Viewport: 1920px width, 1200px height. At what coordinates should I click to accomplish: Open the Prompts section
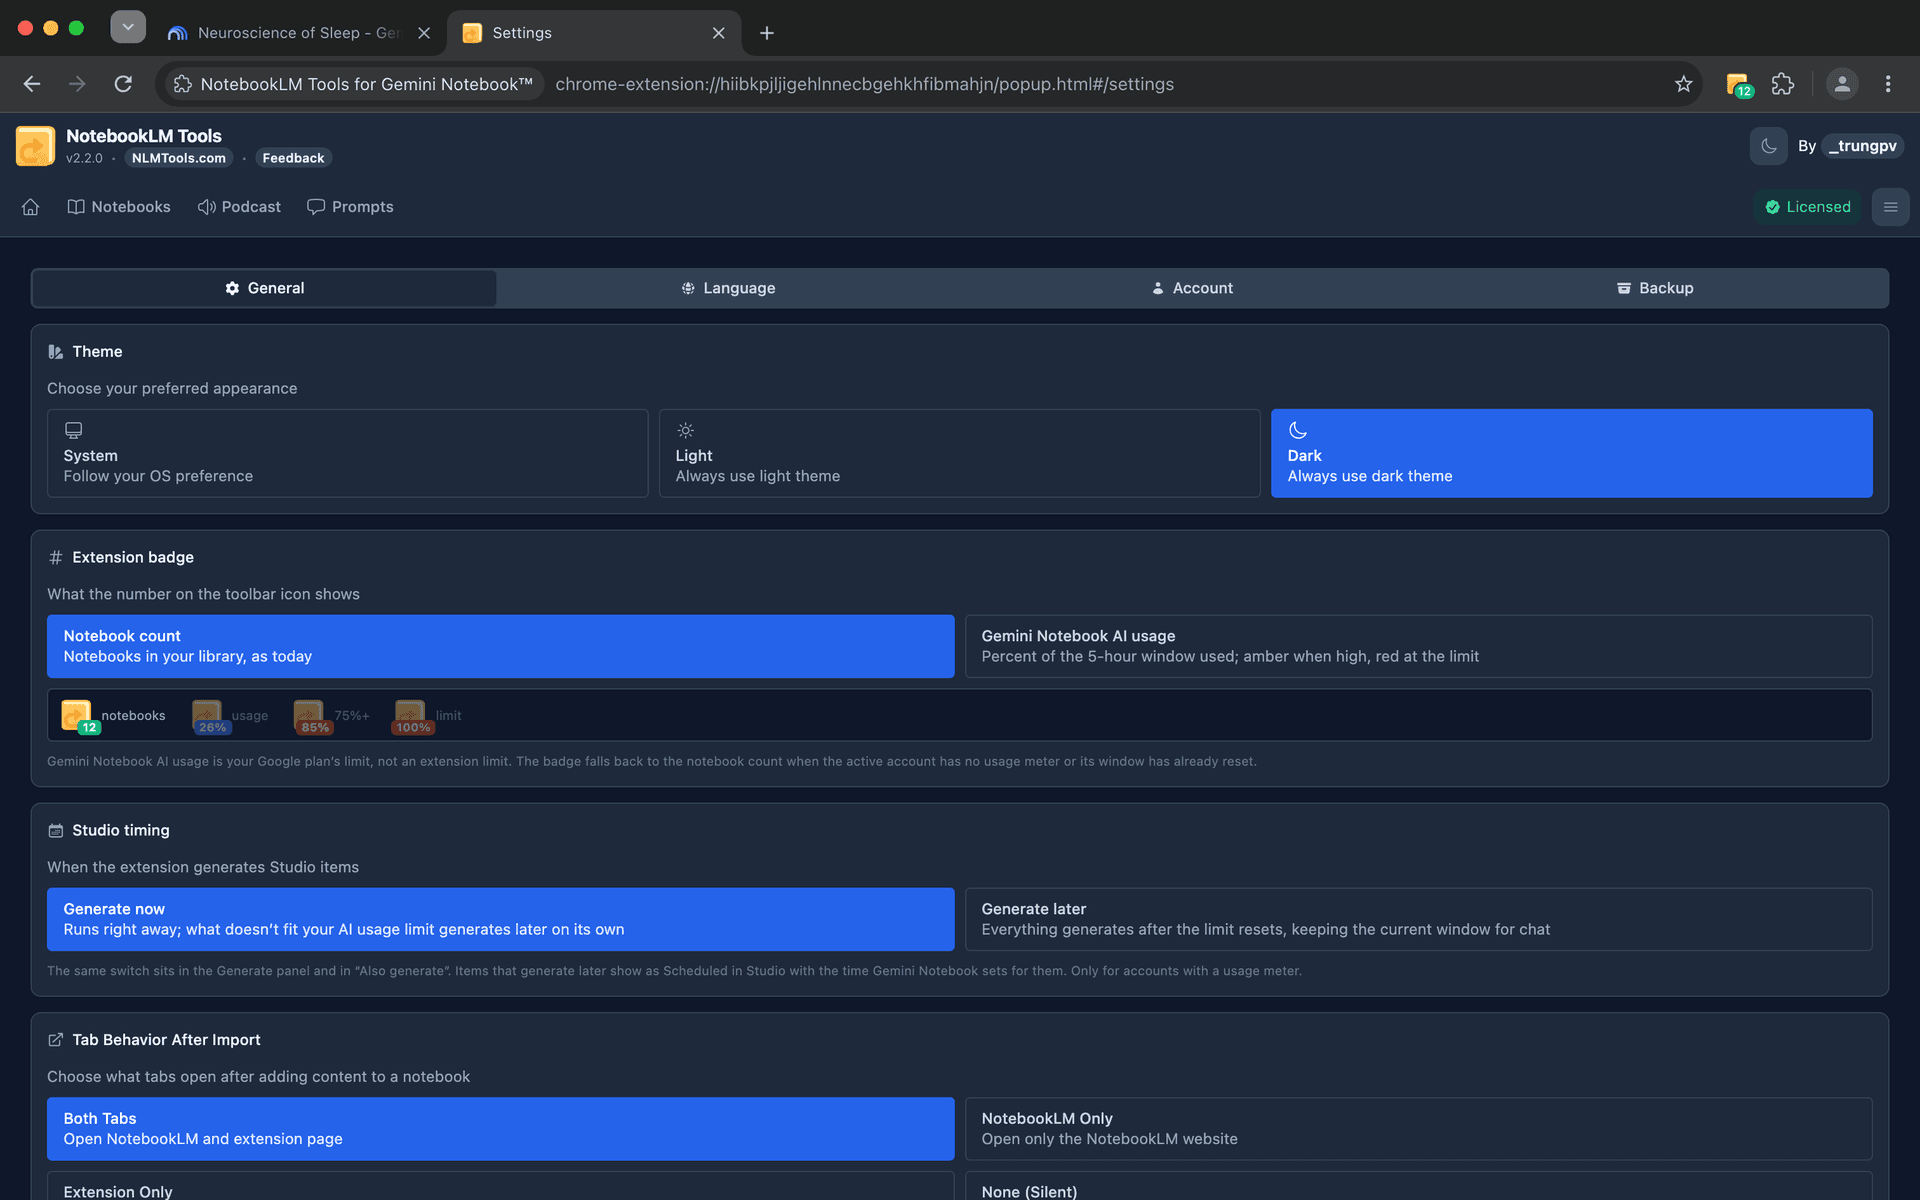pos(350,207)
